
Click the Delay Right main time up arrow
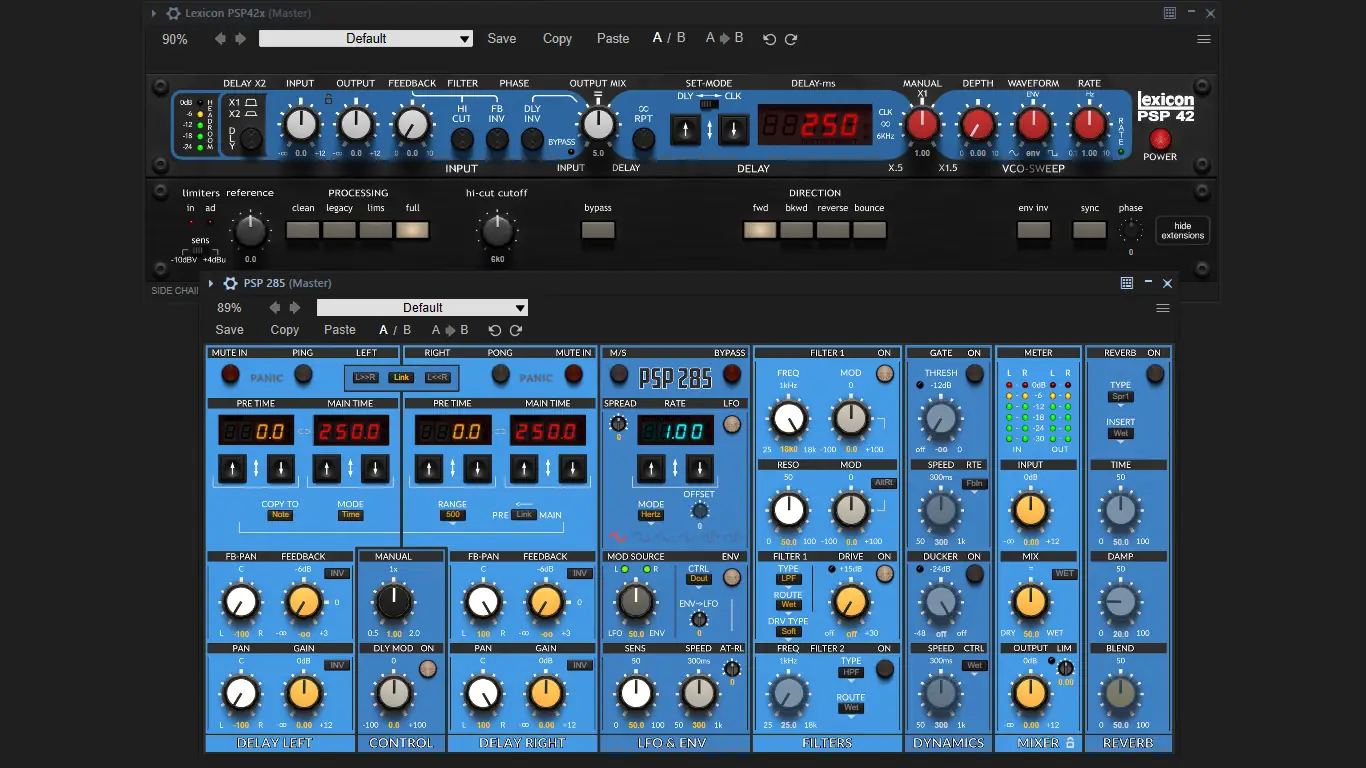(x=524, y=468)
